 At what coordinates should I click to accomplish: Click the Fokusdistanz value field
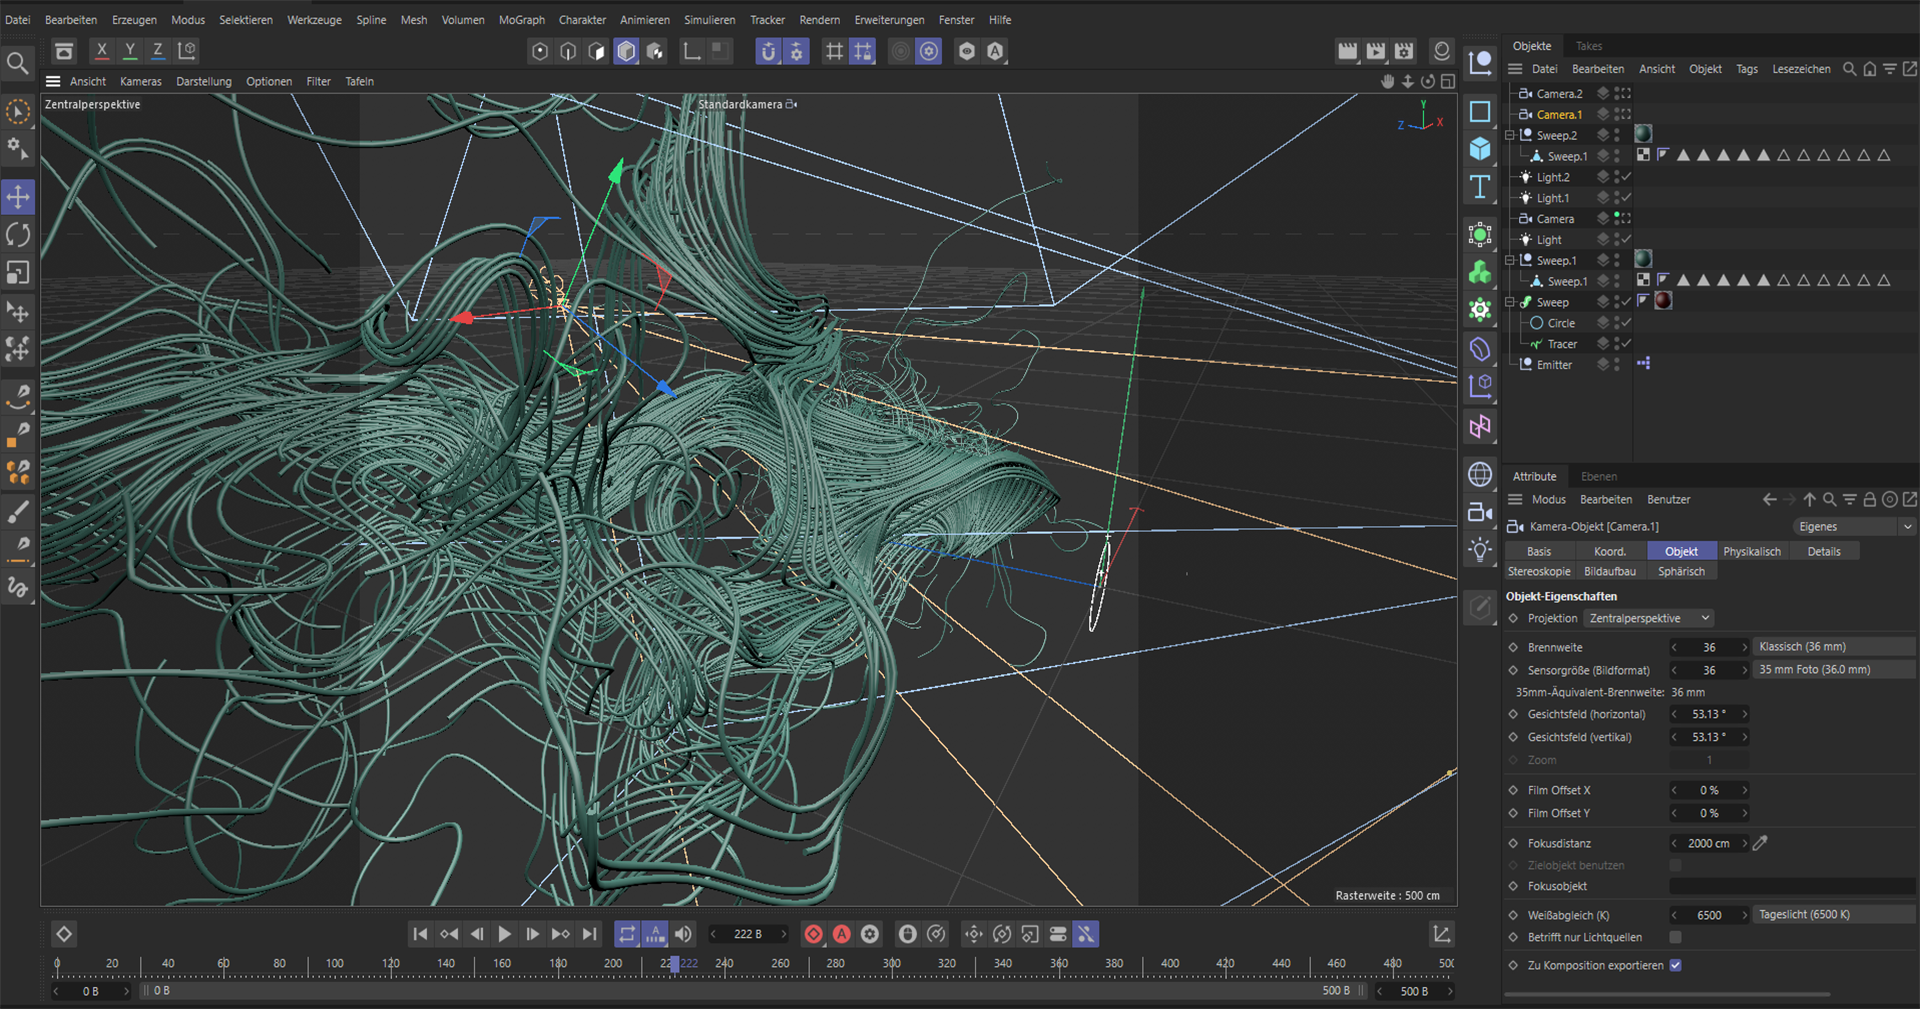coord(1709,843)
